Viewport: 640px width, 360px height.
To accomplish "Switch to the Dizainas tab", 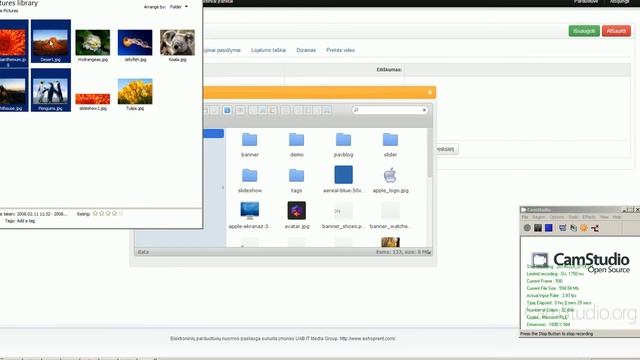I will pyautogui.click(x=306, y=50).
